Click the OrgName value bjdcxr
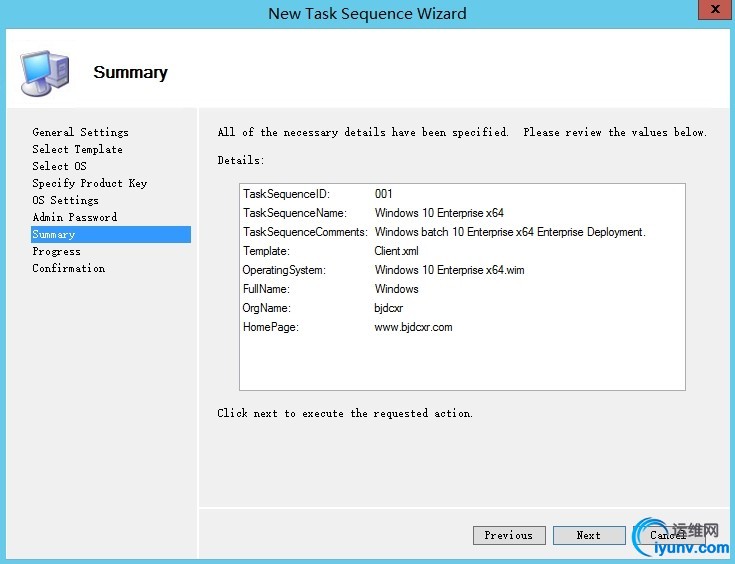735x564 pixels. click(388, 308)
